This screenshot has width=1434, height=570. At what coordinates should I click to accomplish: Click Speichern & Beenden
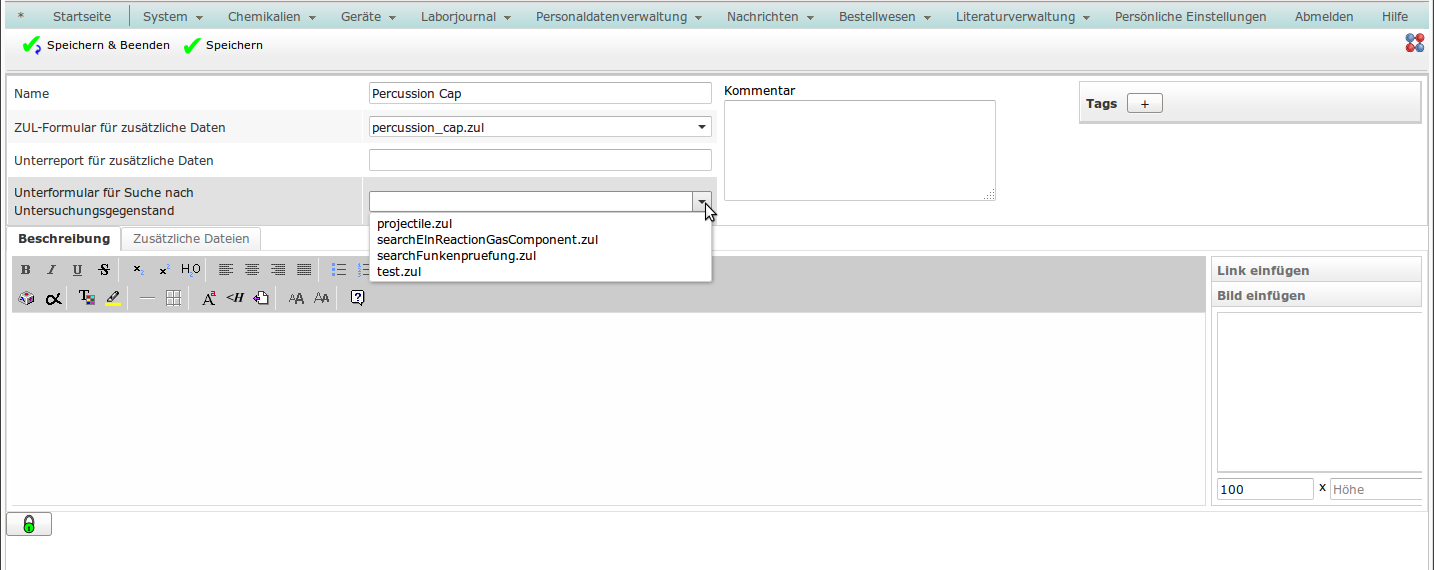click(96, 45)
